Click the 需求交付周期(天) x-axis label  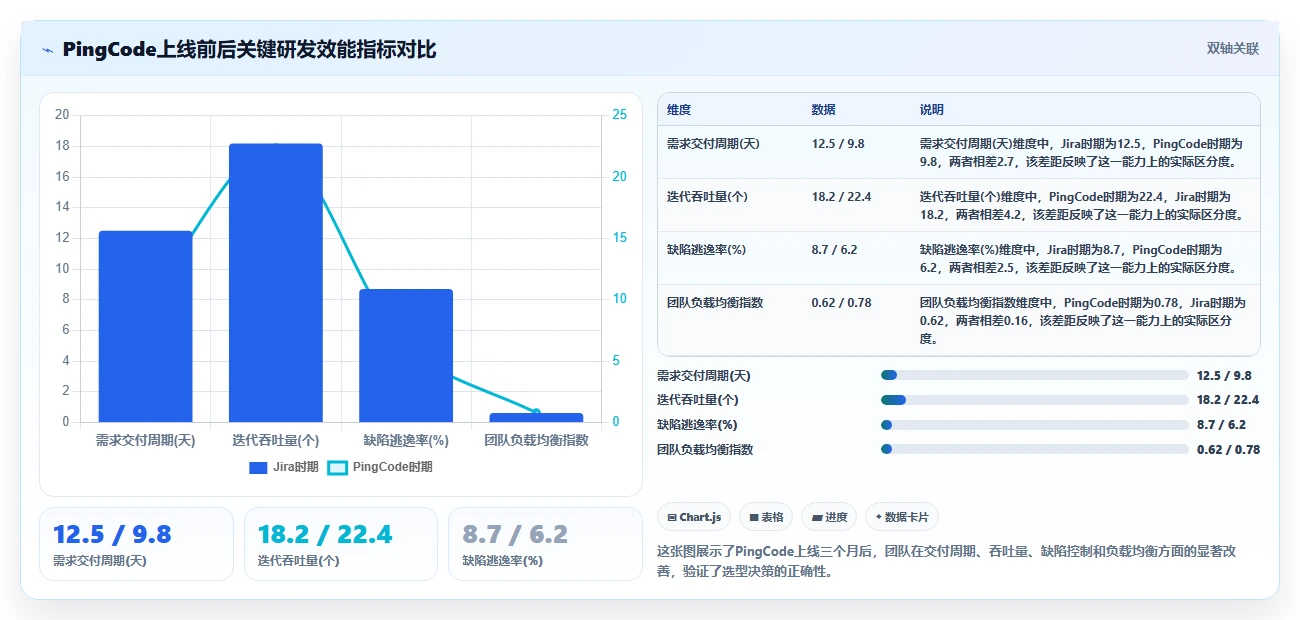pos(145,440)
